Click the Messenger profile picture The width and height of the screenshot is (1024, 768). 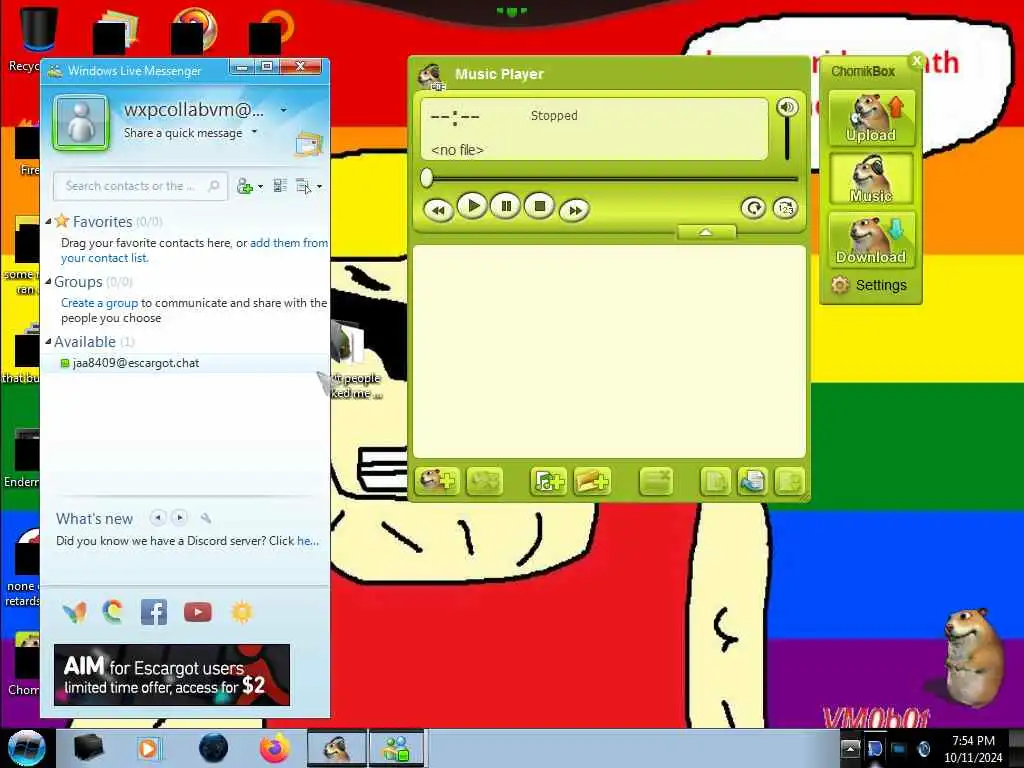81,122
